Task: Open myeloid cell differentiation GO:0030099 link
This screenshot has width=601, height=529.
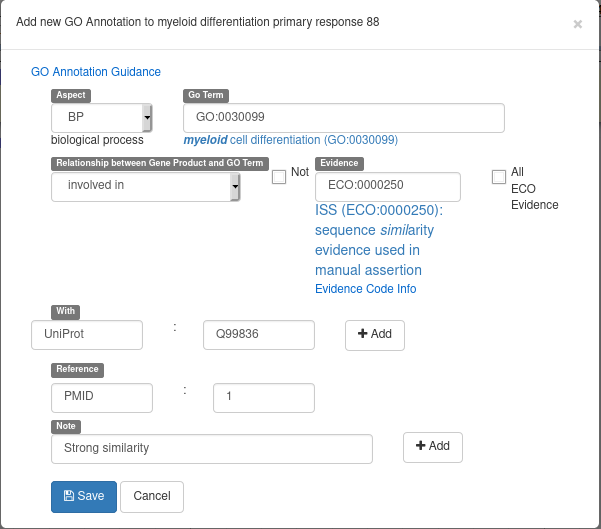Action: coord(290,140)
